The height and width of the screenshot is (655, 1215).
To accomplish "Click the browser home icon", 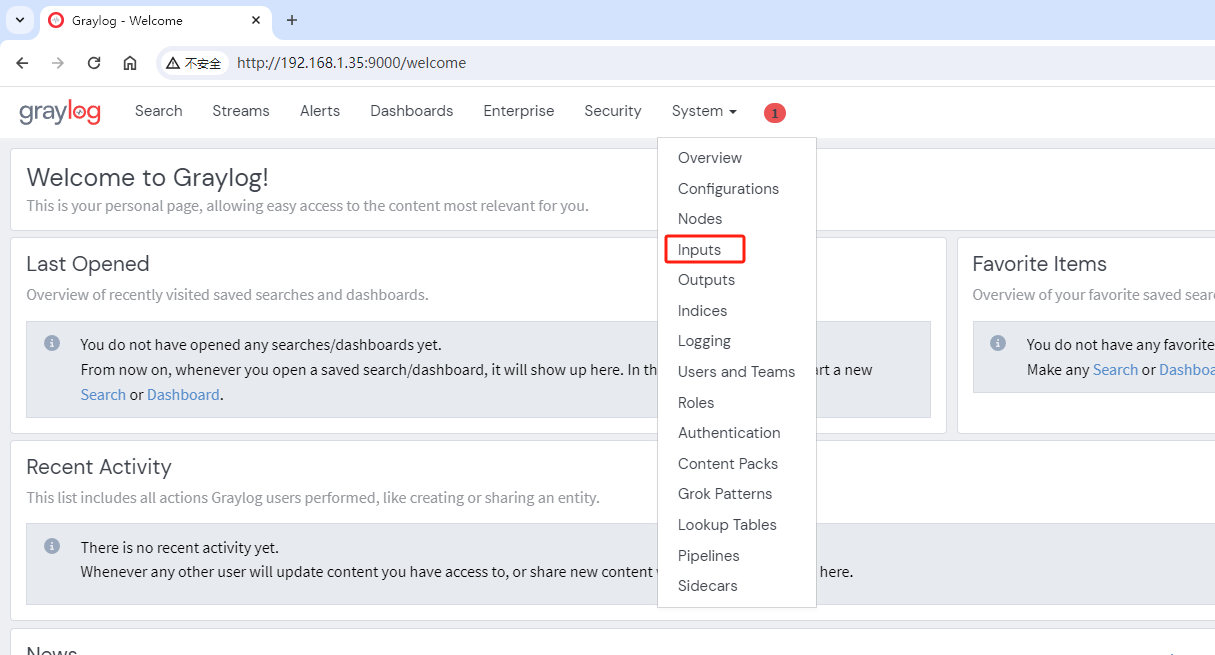I will 130,63.
